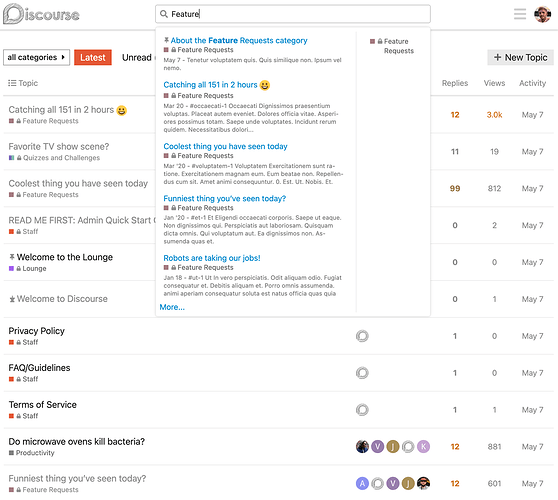Sort the list by Replies column
558x500 pixels.
point(455,83)
